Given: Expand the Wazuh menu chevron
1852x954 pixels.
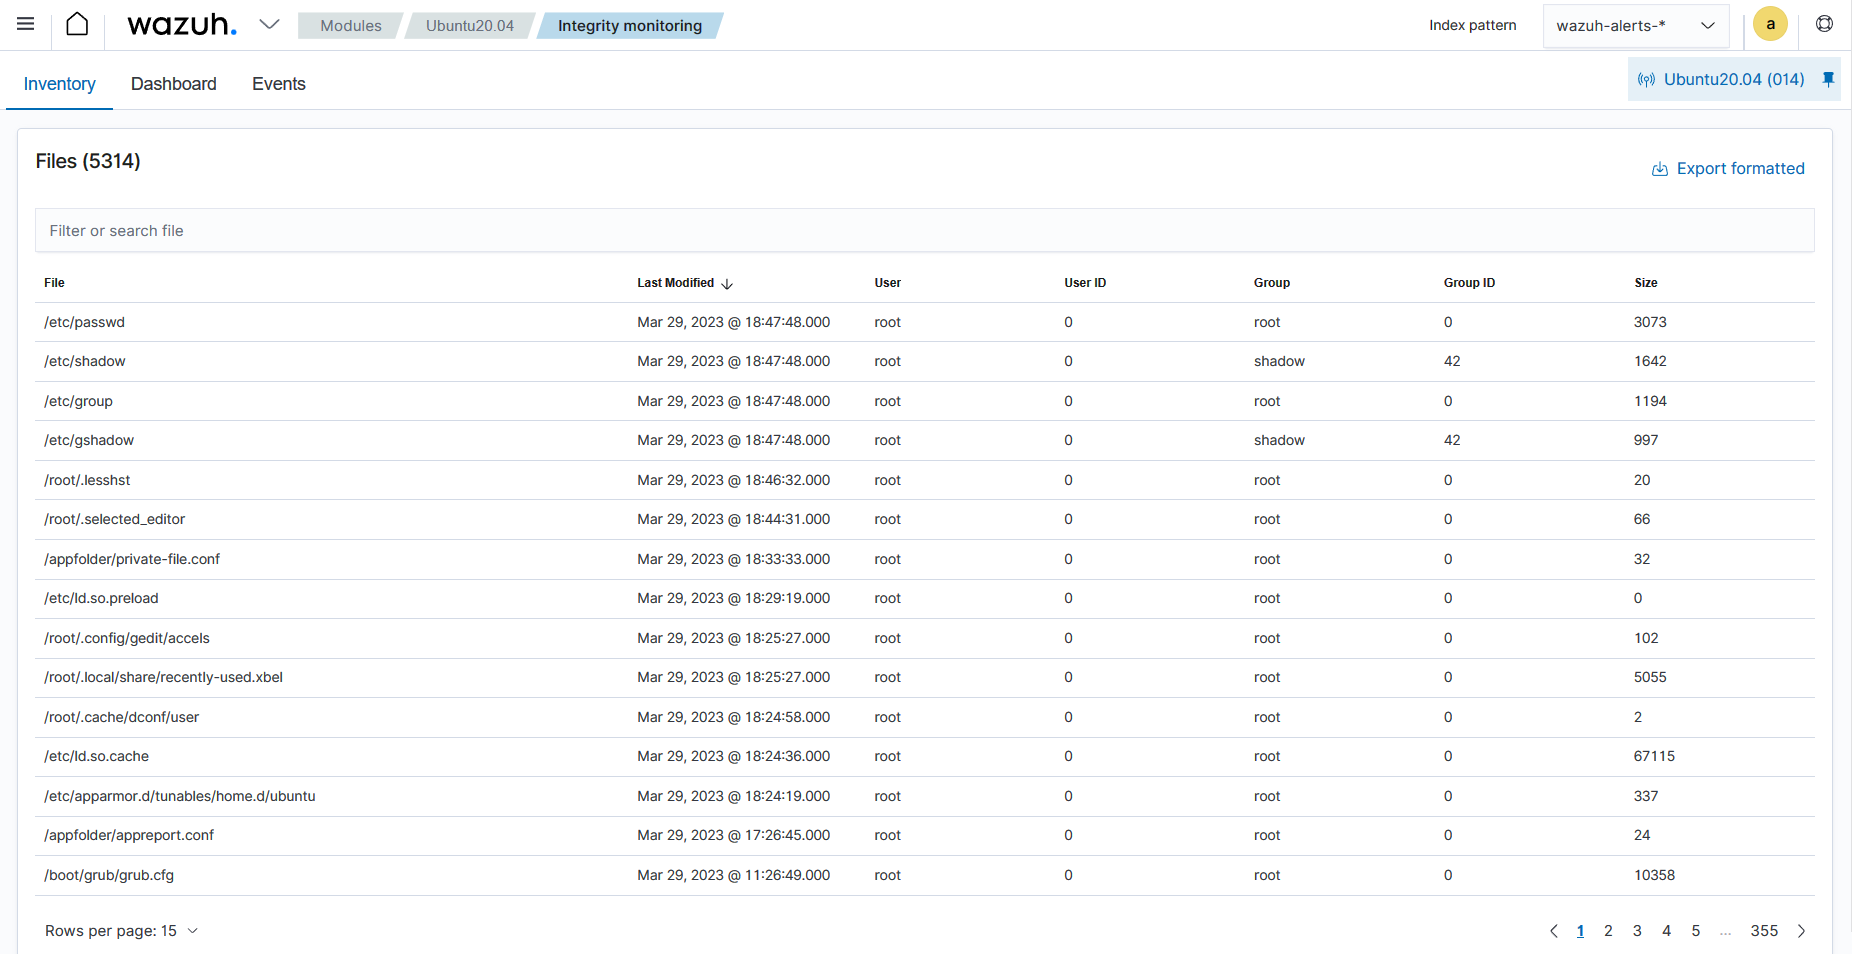Looking at the screenshot, I should [x=269, y=25].
